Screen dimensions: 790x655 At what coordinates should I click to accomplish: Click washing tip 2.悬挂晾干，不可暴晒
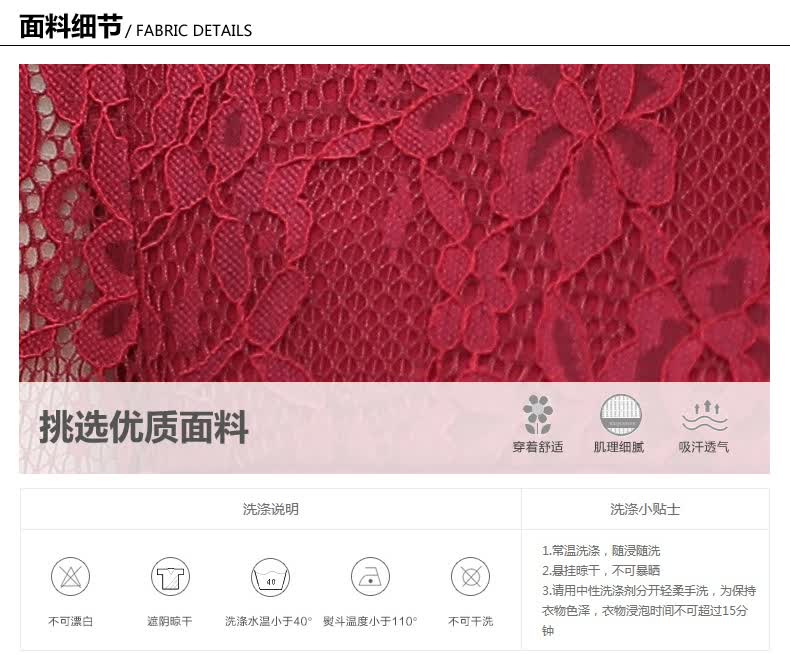(601, 570)
